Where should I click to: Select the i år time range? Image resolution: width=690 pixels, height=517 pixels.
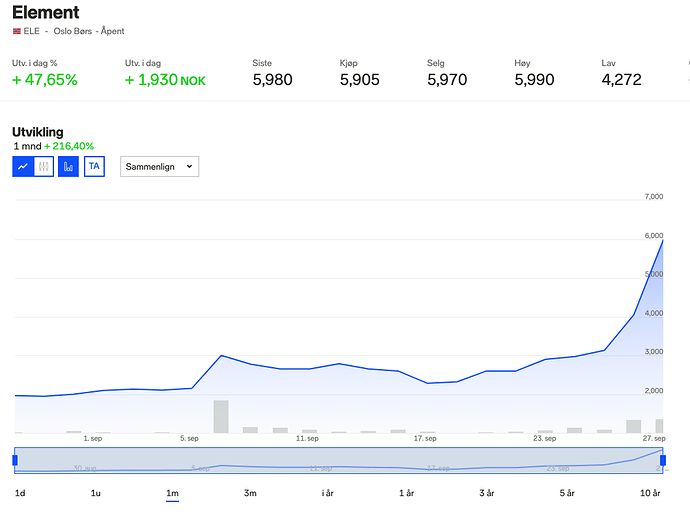click(327, 493)
